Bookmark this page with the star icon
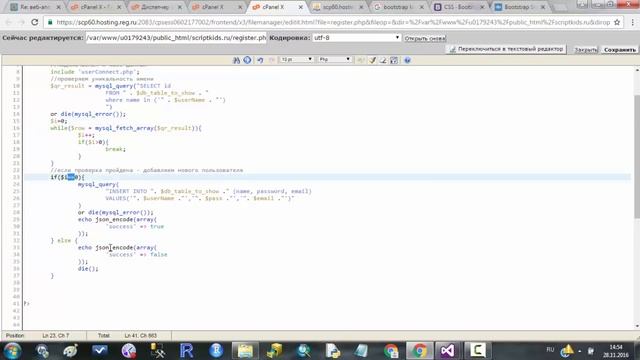The width and height of the screenshot is (640, 360). tap(617, 22)
